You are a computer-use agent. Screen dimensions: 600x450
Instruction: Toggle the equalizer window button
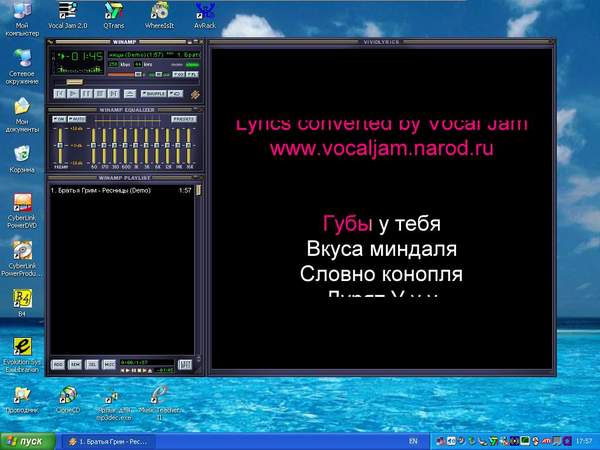click(x=178, y=74)
